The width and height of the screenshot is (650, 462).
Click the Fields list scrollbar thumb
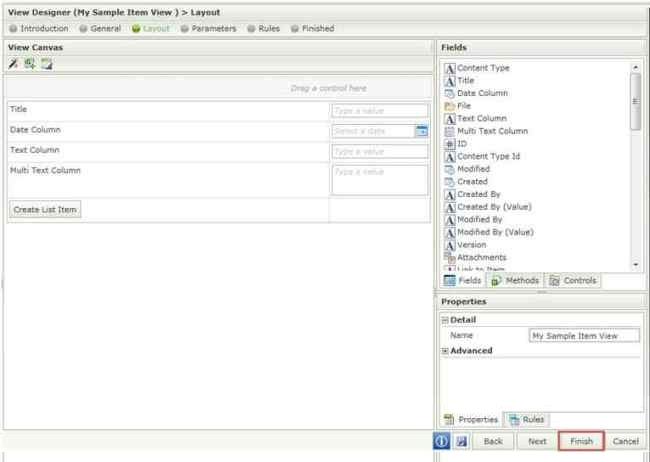click(x=635, y=102)
